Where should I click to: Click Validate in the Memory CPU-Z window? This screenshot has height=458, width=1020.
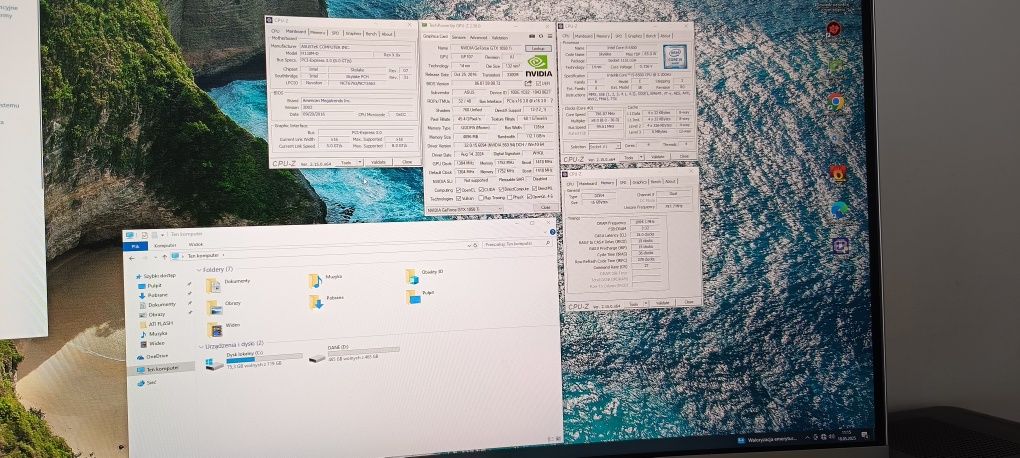[x=662, y=303]
